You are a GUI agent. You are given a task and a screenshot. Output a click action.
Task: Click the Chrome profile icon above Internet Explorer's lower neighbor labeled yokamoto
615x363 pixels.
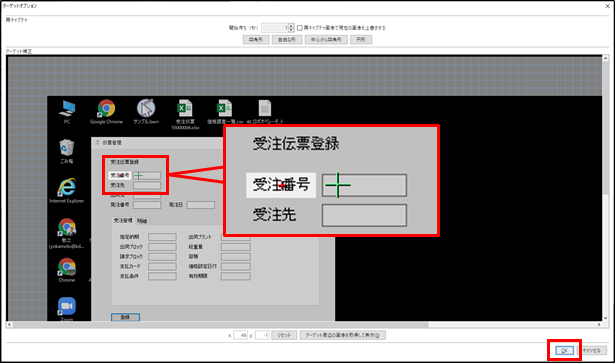coord(67,227)
